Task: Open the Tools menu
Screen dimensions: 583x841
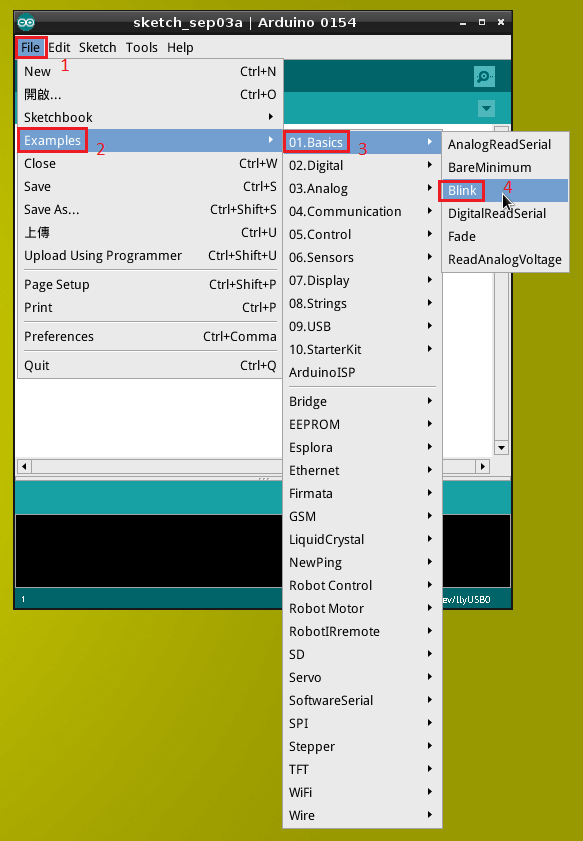Action: [142, 48]
